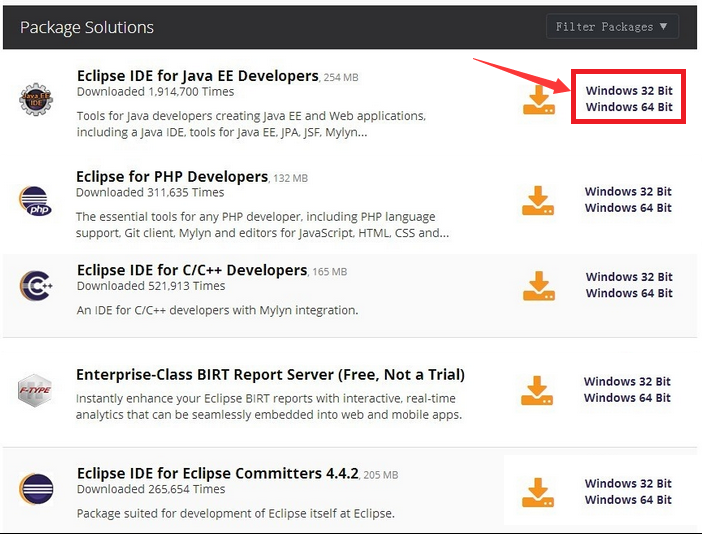
Task: Click the Java EE IDE gear icon
Action: 36,99
